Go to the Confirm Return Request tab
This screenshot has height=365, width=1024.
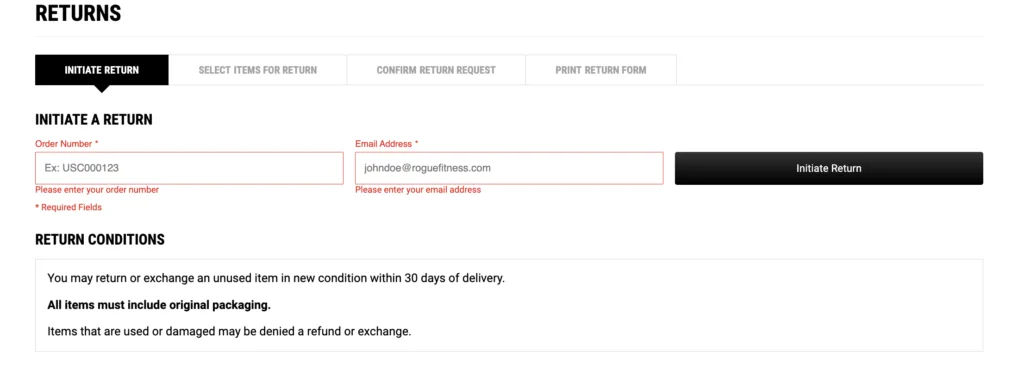436,70
